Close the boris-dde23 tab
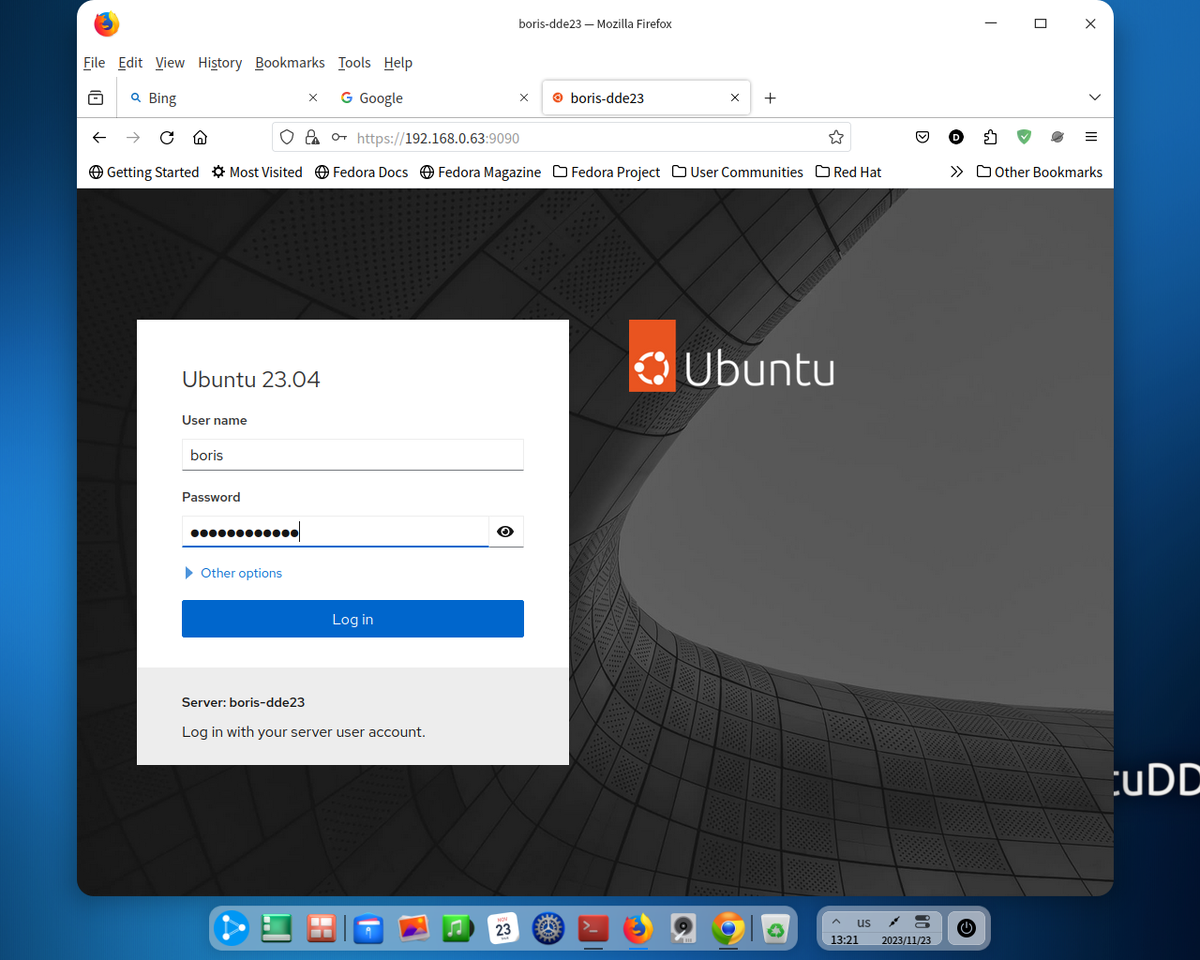The image size is (1200, 960). point(735,98)
